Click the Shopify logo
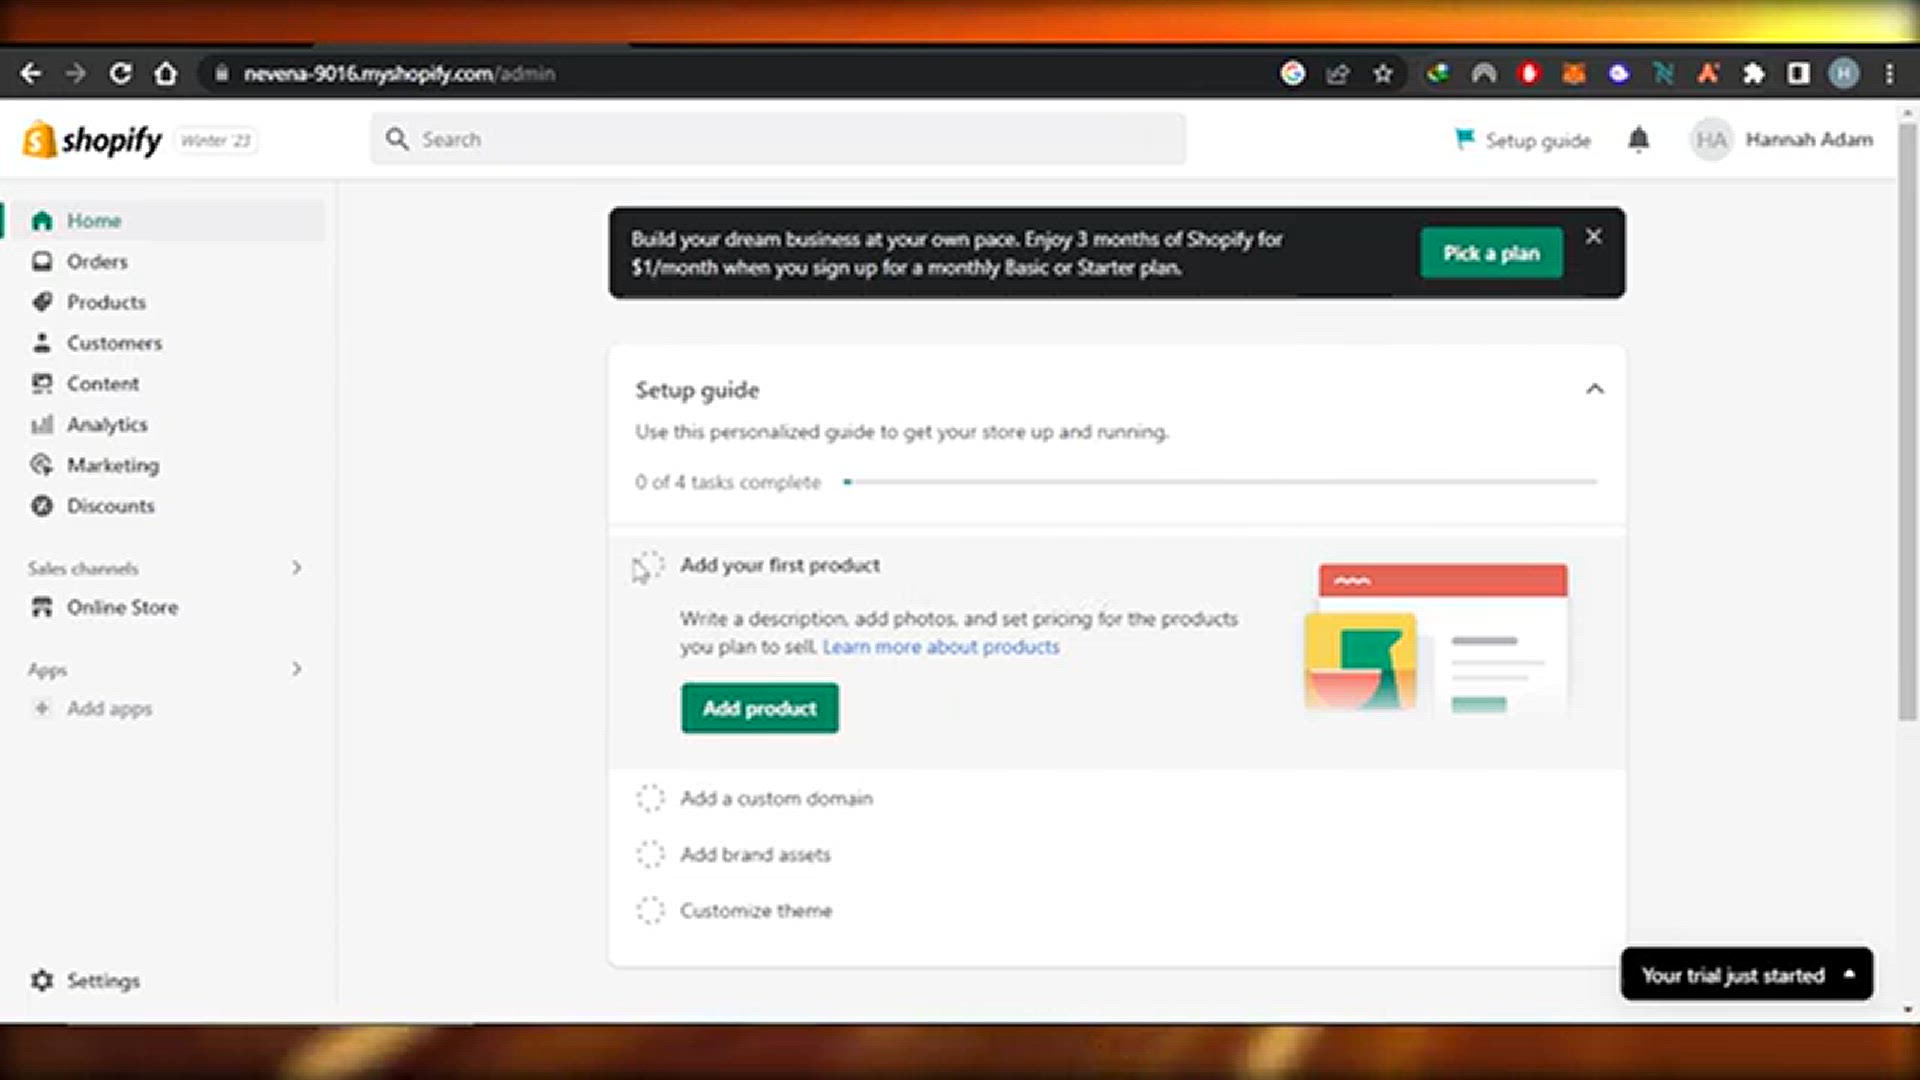The width and height of the screenshot is (1920, 1080). coord(92,140)
